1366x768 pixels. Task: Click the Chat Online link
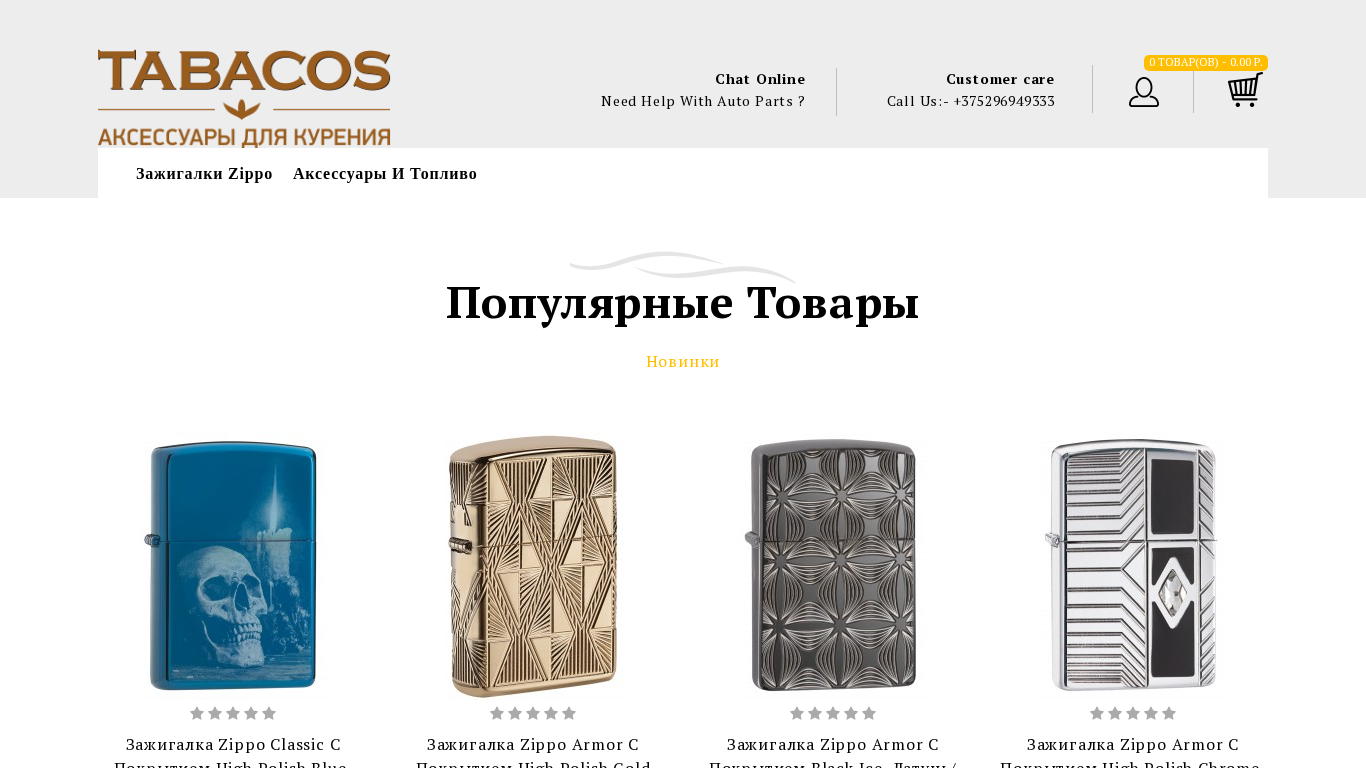760,79
